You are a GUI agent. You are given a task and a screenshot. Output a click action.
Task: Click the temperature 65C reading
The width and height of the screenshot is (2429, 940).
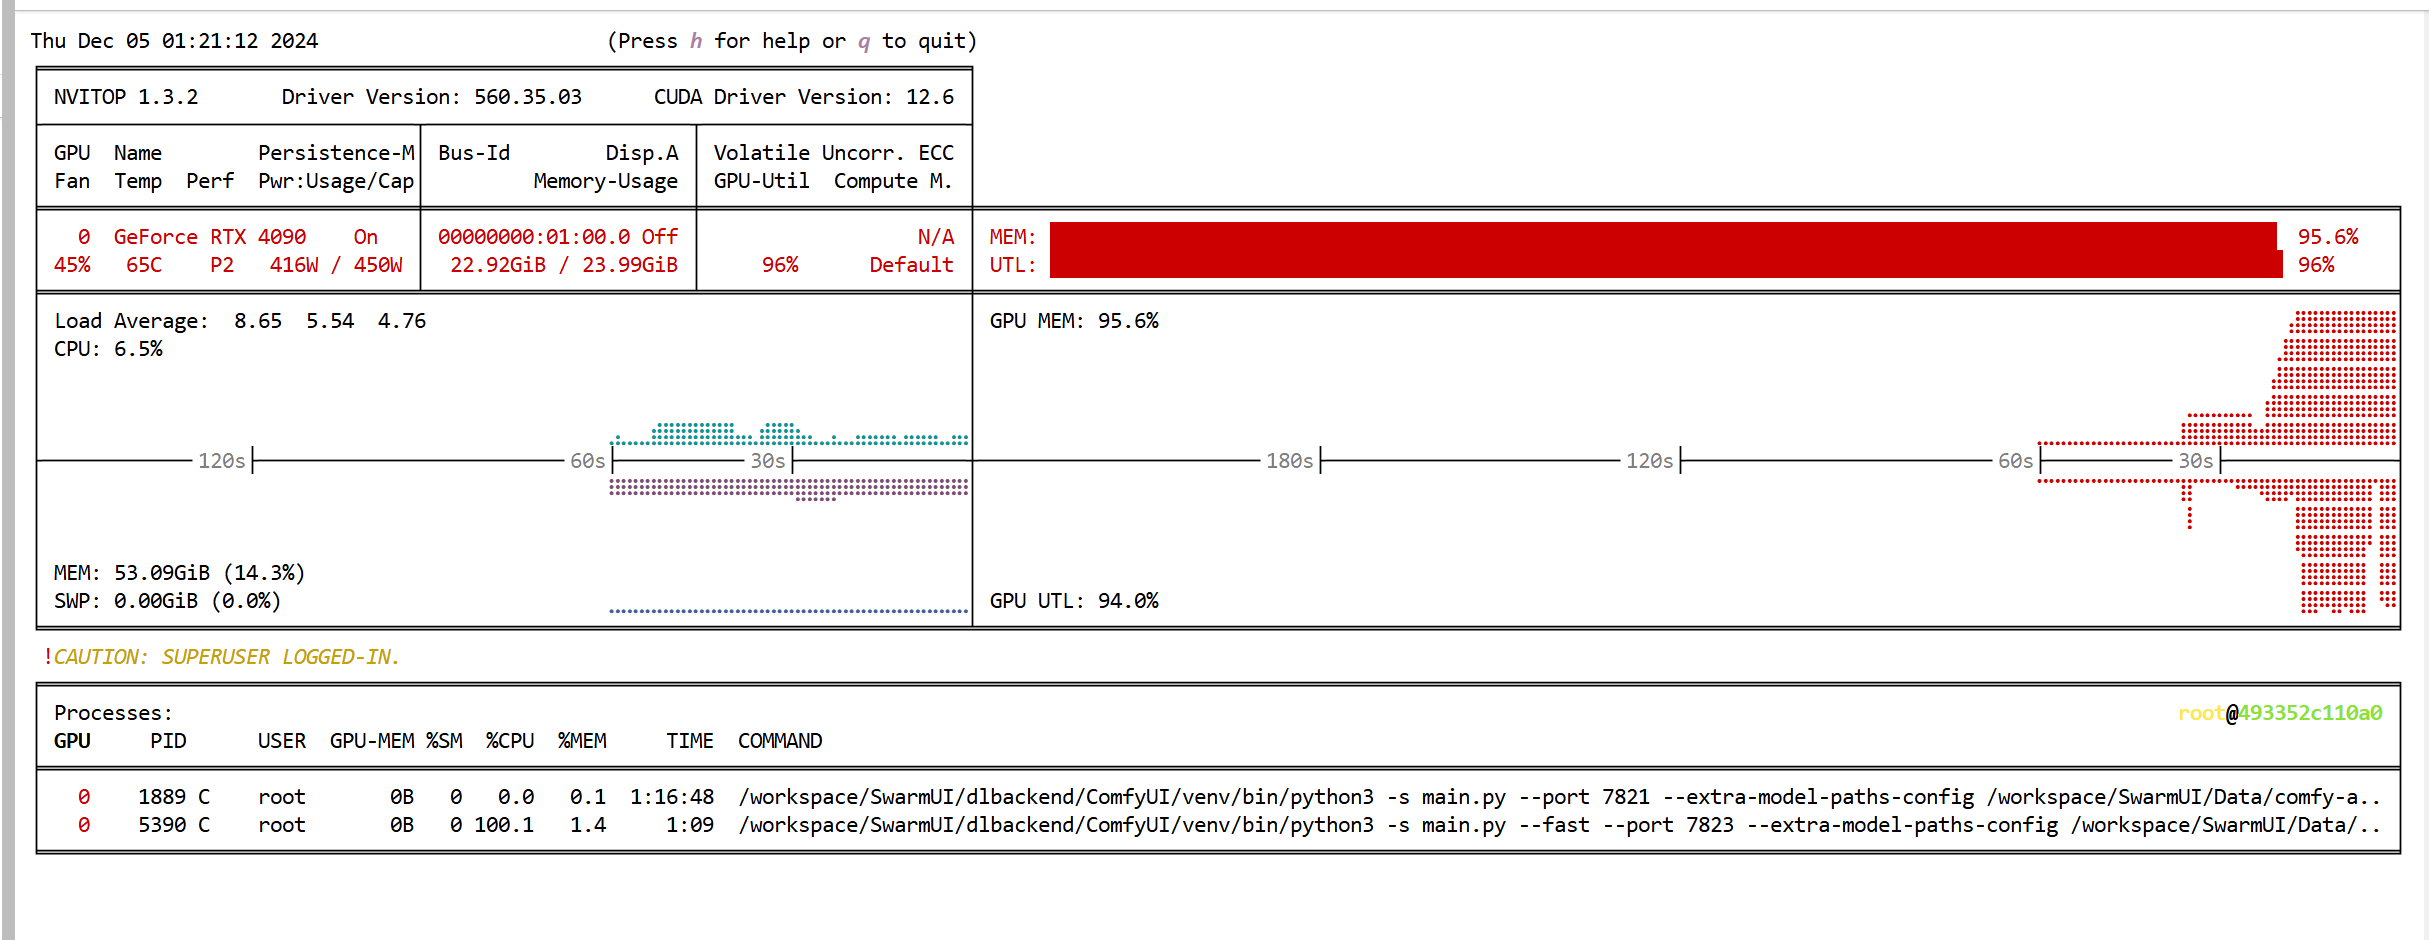pos(143,265)
